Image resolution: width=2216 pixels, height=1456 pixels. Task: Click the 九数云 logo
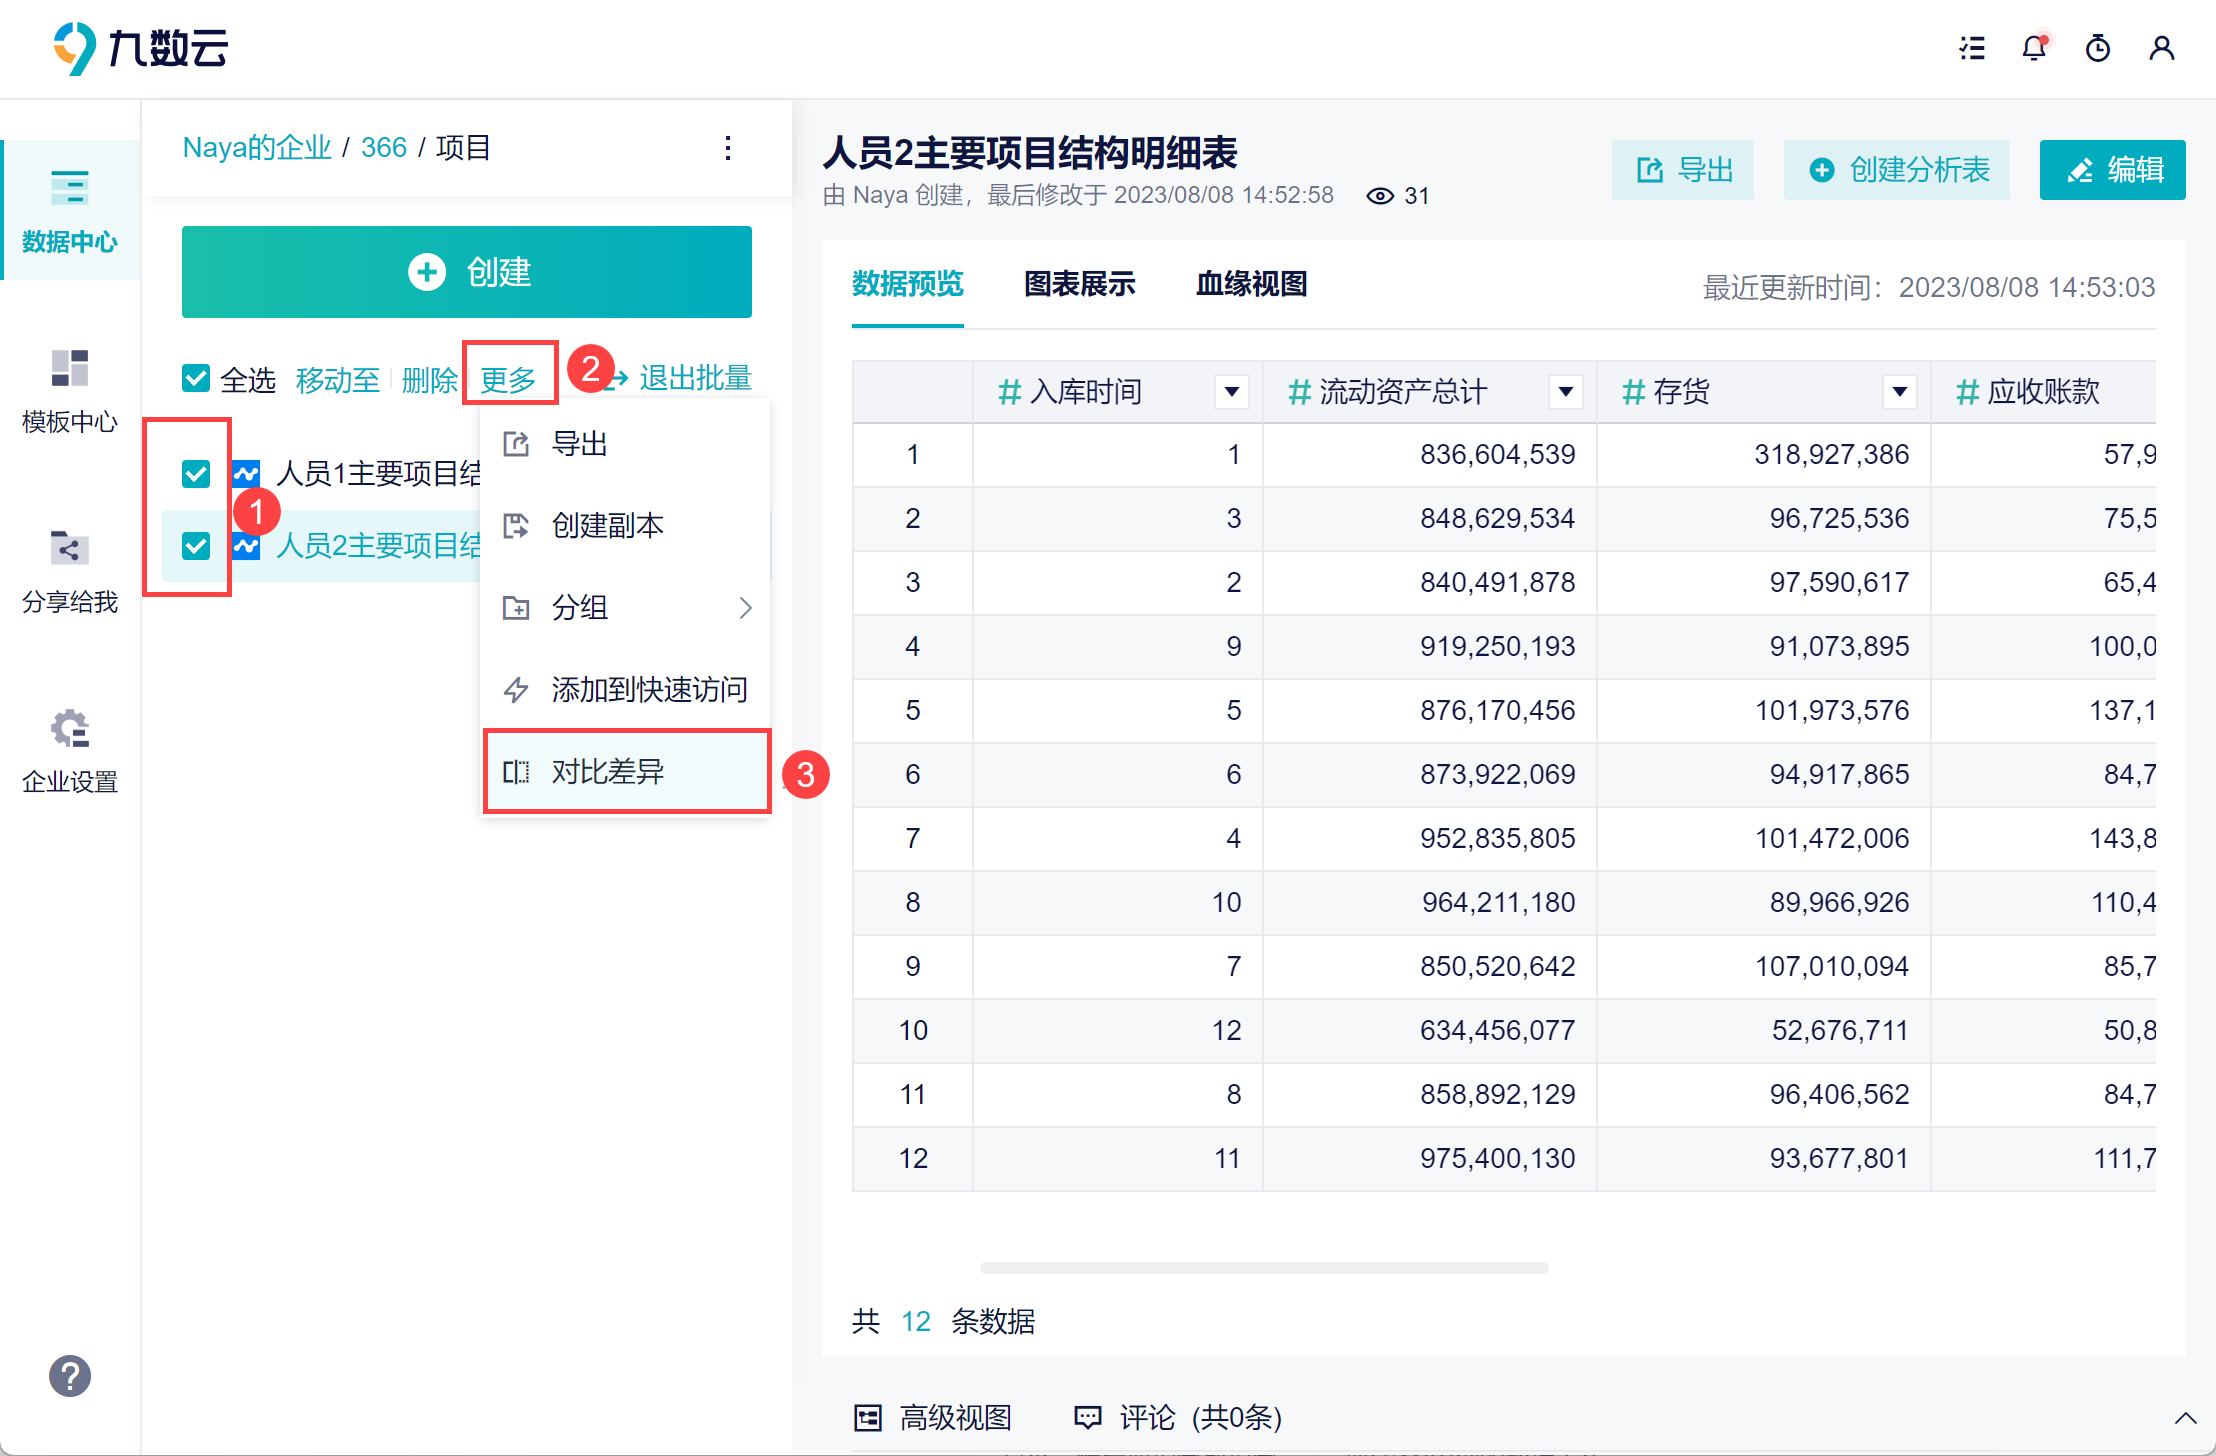click(x=141, y=47)
